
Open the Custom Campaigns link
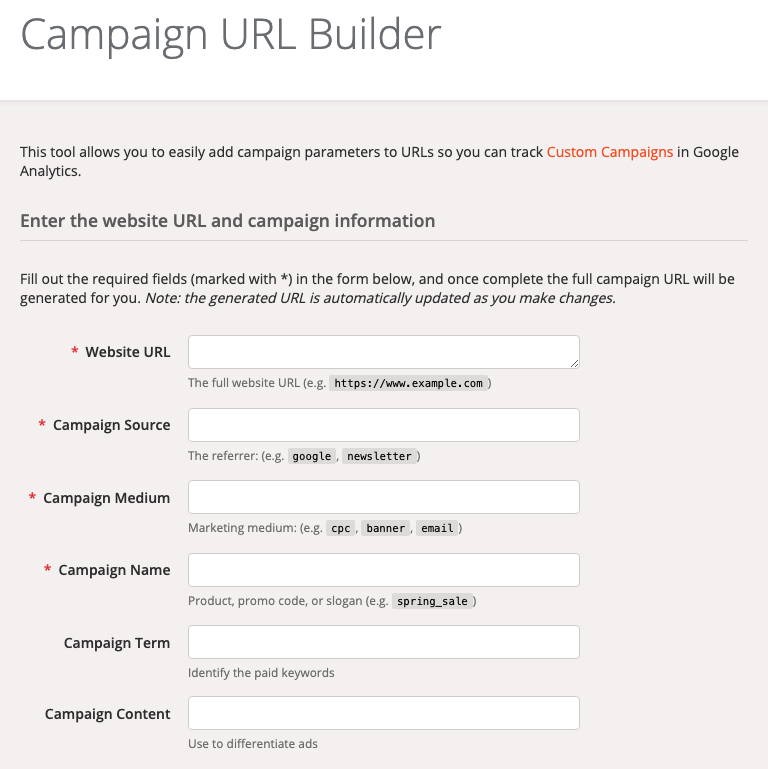609,152
